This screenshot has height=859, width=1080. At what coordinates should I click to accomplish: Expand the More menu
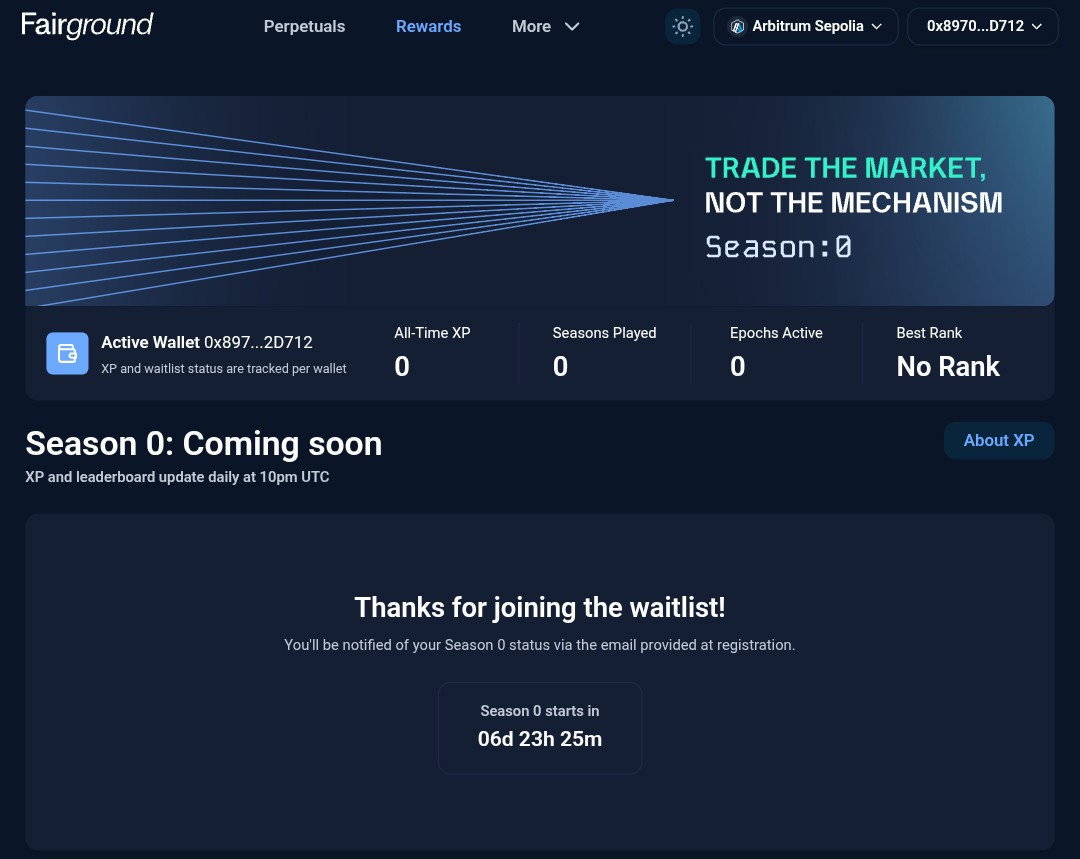546,26
